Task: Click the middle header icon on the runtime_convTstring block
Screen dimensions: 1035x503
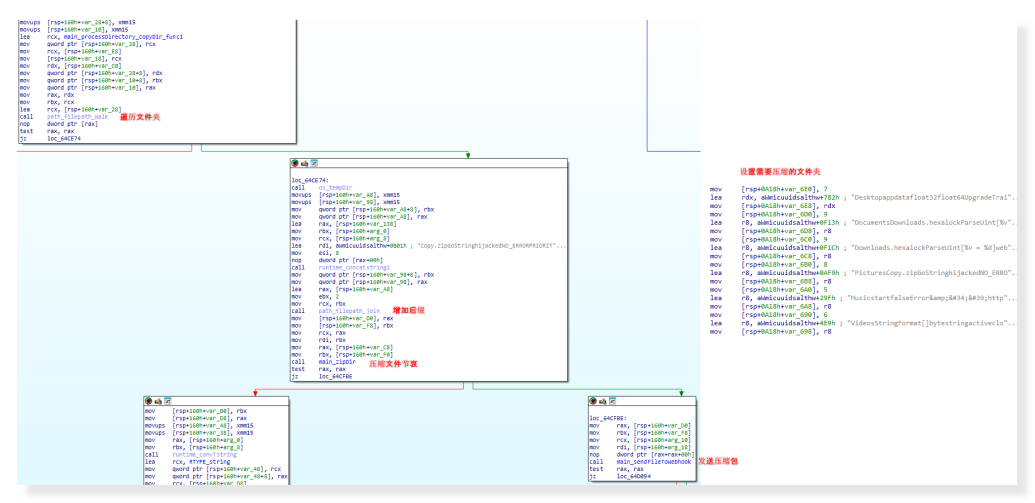Action: pos(158,400)
